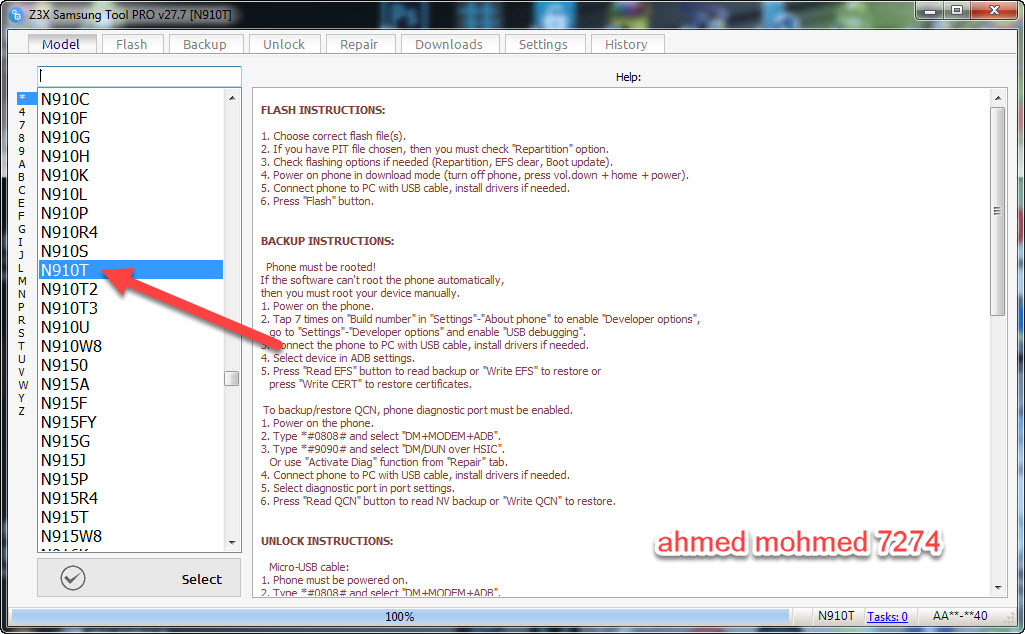Click the Select button with checkmark
Screen dimensions: 1025x634
pos(139,578)
